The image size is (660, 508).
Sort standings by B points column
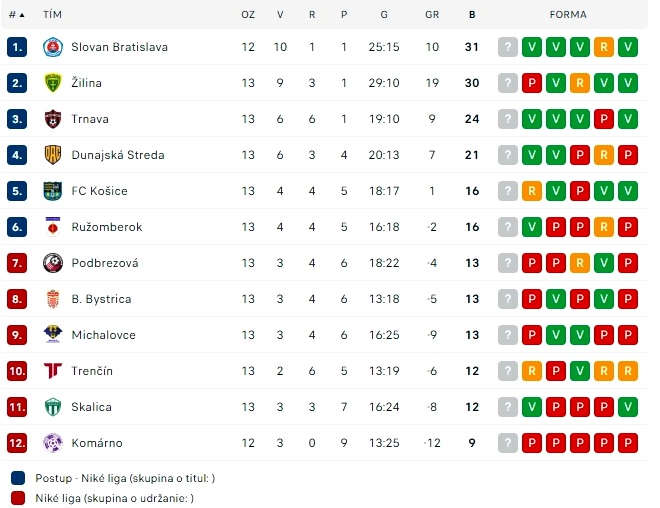tap(472, 15)
